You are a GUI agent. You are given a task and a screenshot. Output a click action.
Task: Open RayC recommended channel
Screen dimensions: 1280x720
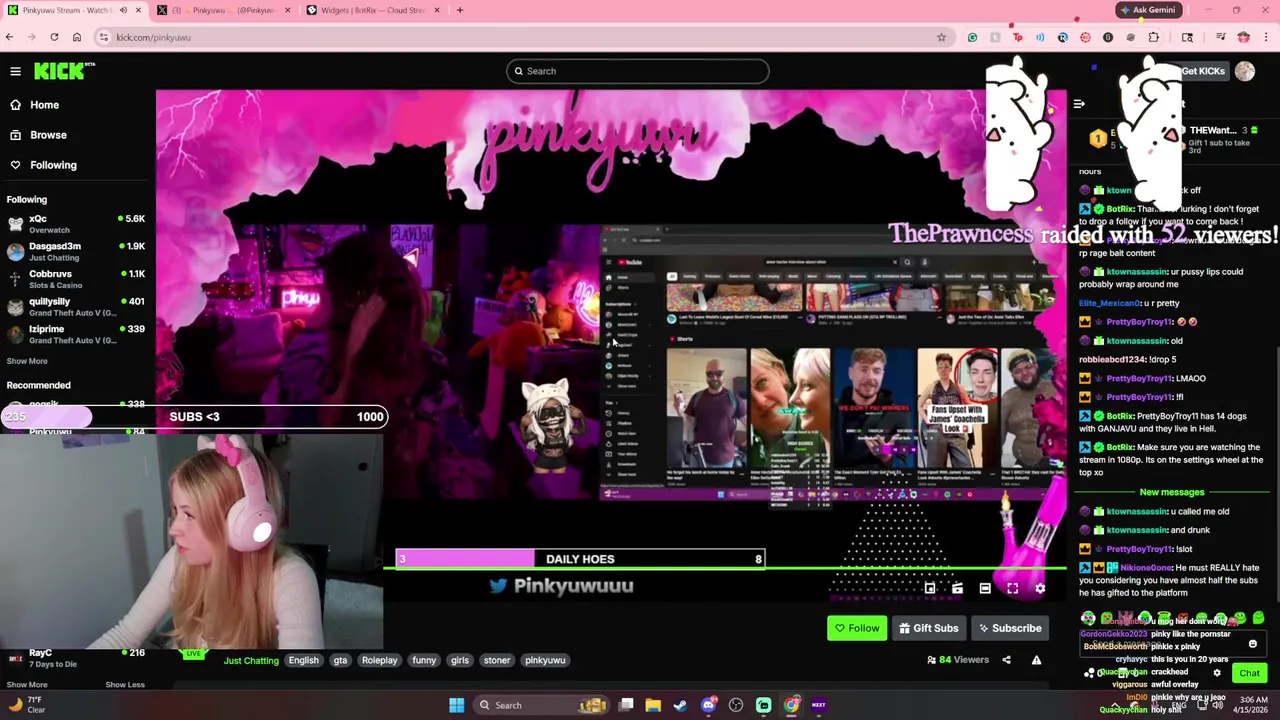click(75, 658)
